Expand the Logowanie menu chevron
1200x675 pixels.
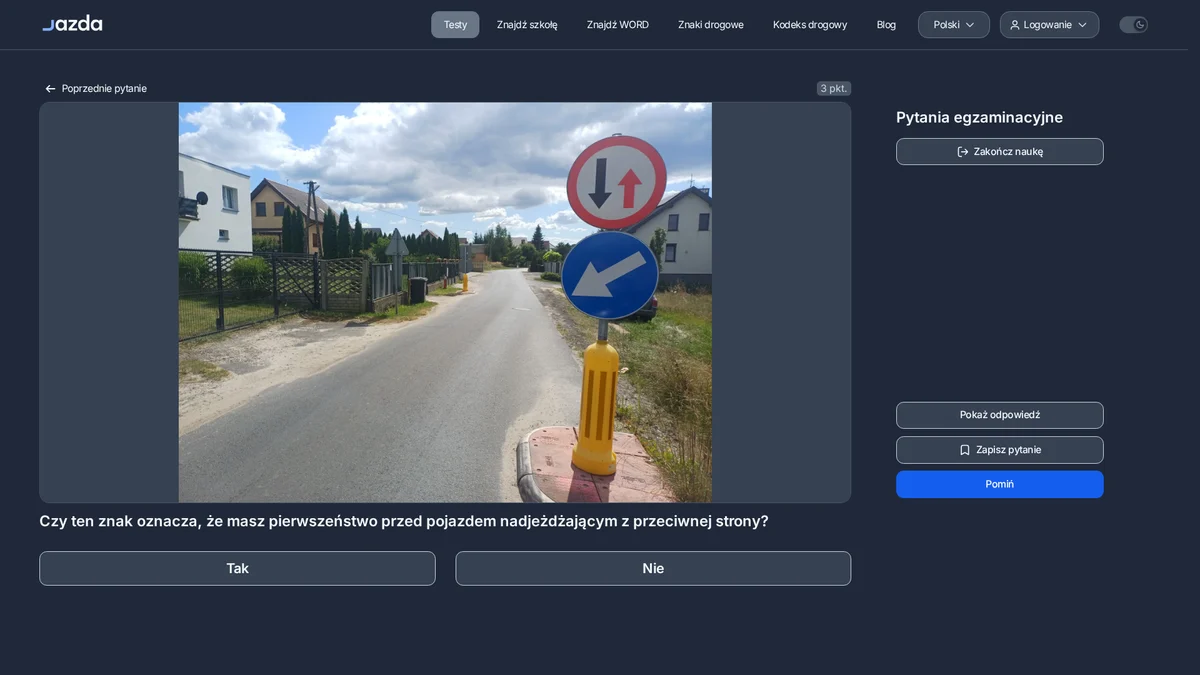[x=1082, y=25]
